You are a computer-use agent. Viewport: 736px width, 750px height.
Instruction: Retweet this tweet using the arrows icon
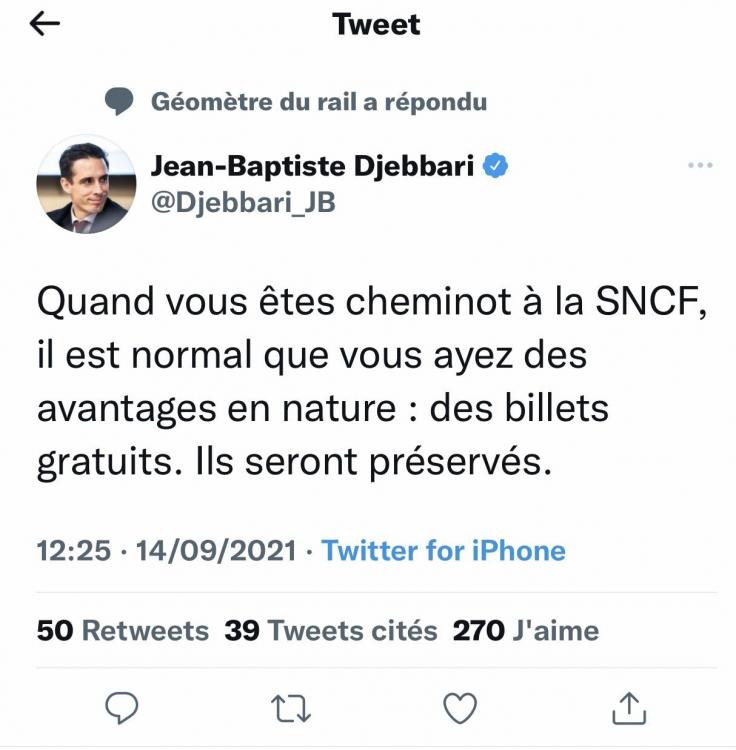click(x=290, y=709)
